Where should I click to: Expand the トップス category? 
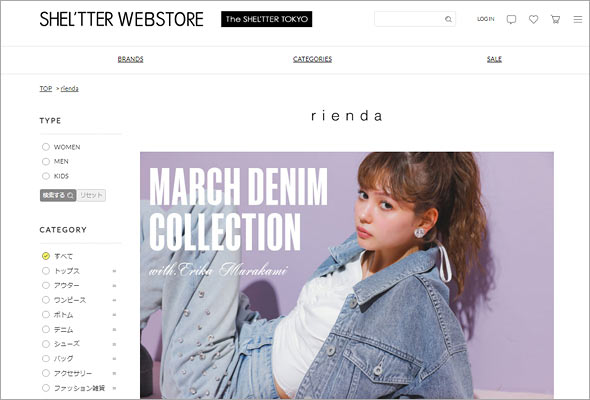point(114,271)
